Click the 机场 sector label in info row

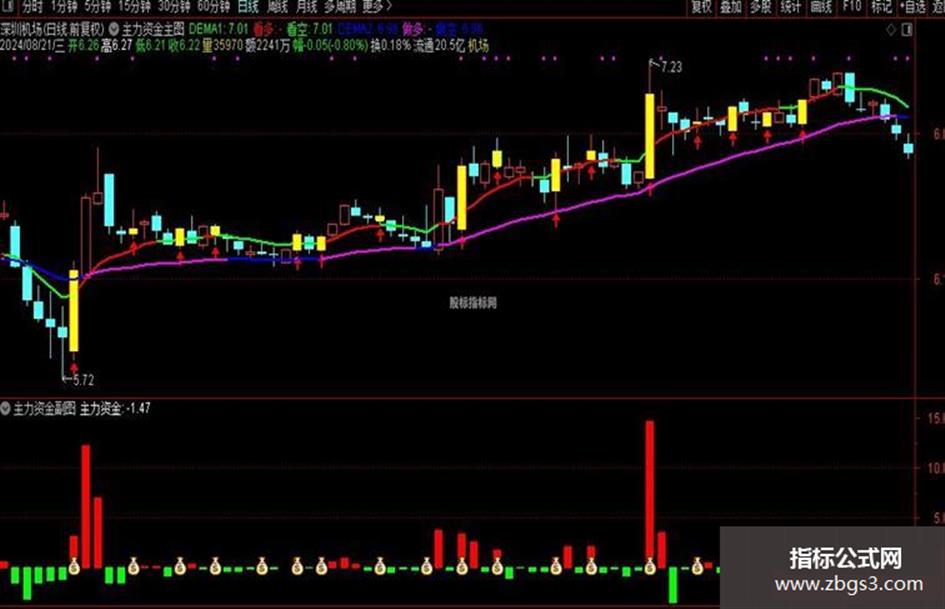479,46
